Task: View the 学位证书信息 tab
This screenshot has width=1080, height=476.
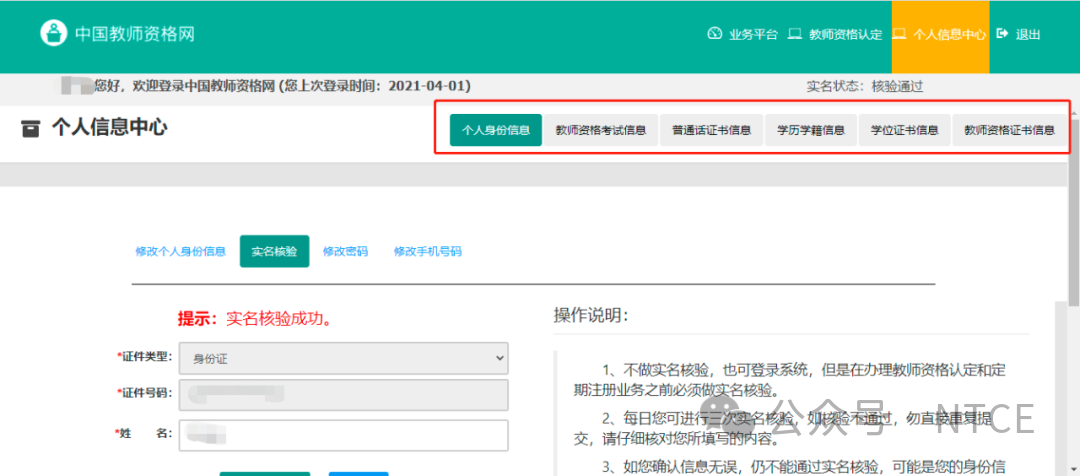Action: click(x=904, y=130)
